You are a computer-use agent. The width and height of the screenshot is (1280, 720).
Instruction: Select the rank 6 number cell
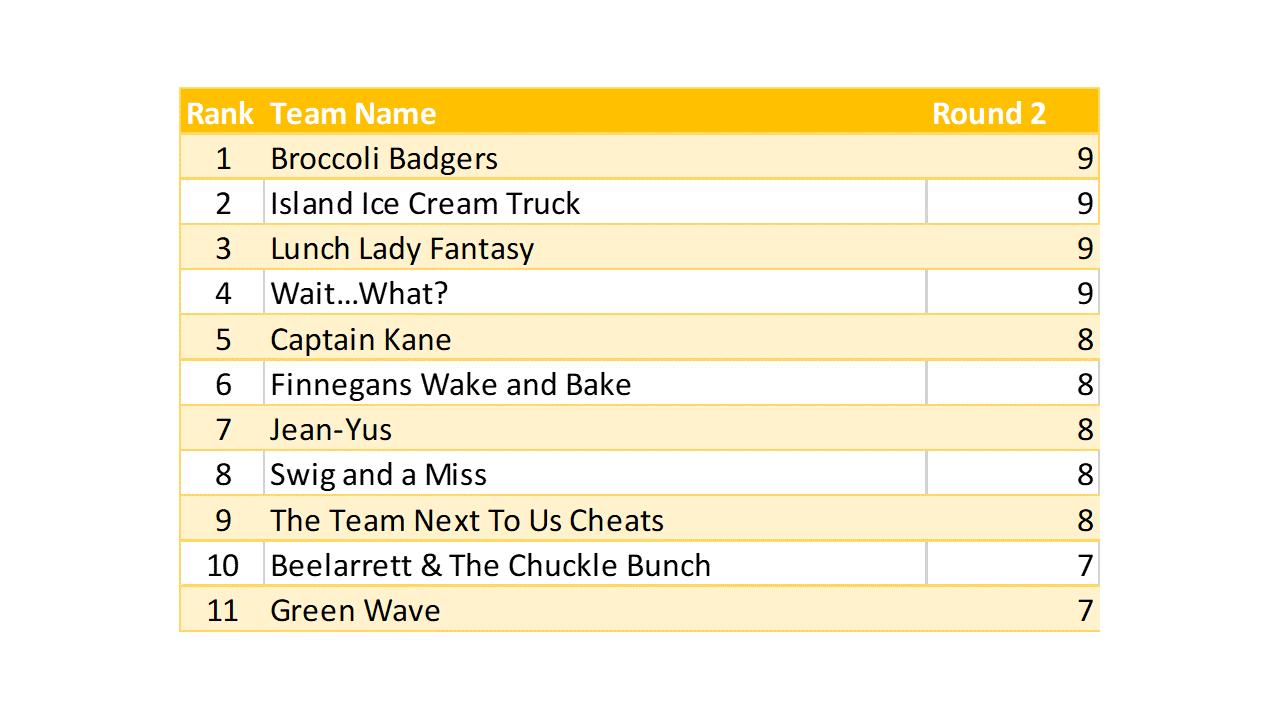click(223, 385)
